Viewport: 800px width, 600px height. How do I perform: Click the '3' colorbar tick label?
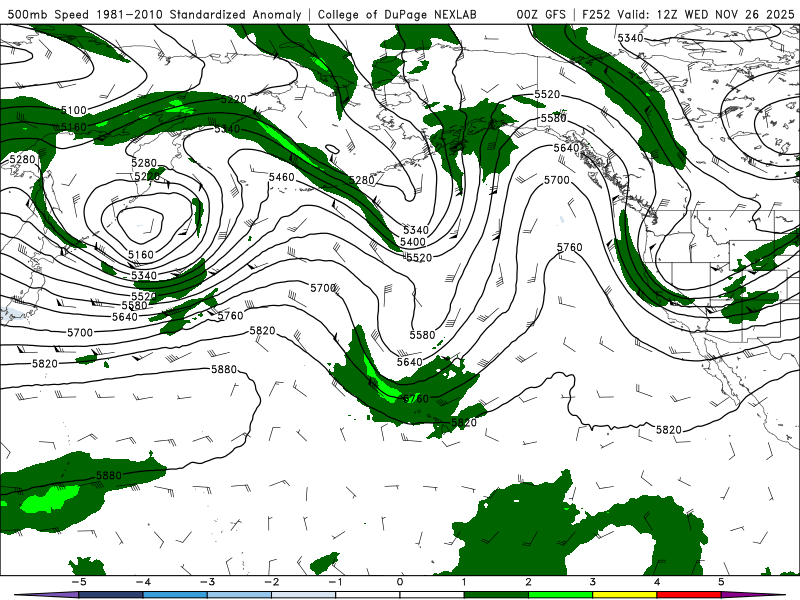(593, 582)
